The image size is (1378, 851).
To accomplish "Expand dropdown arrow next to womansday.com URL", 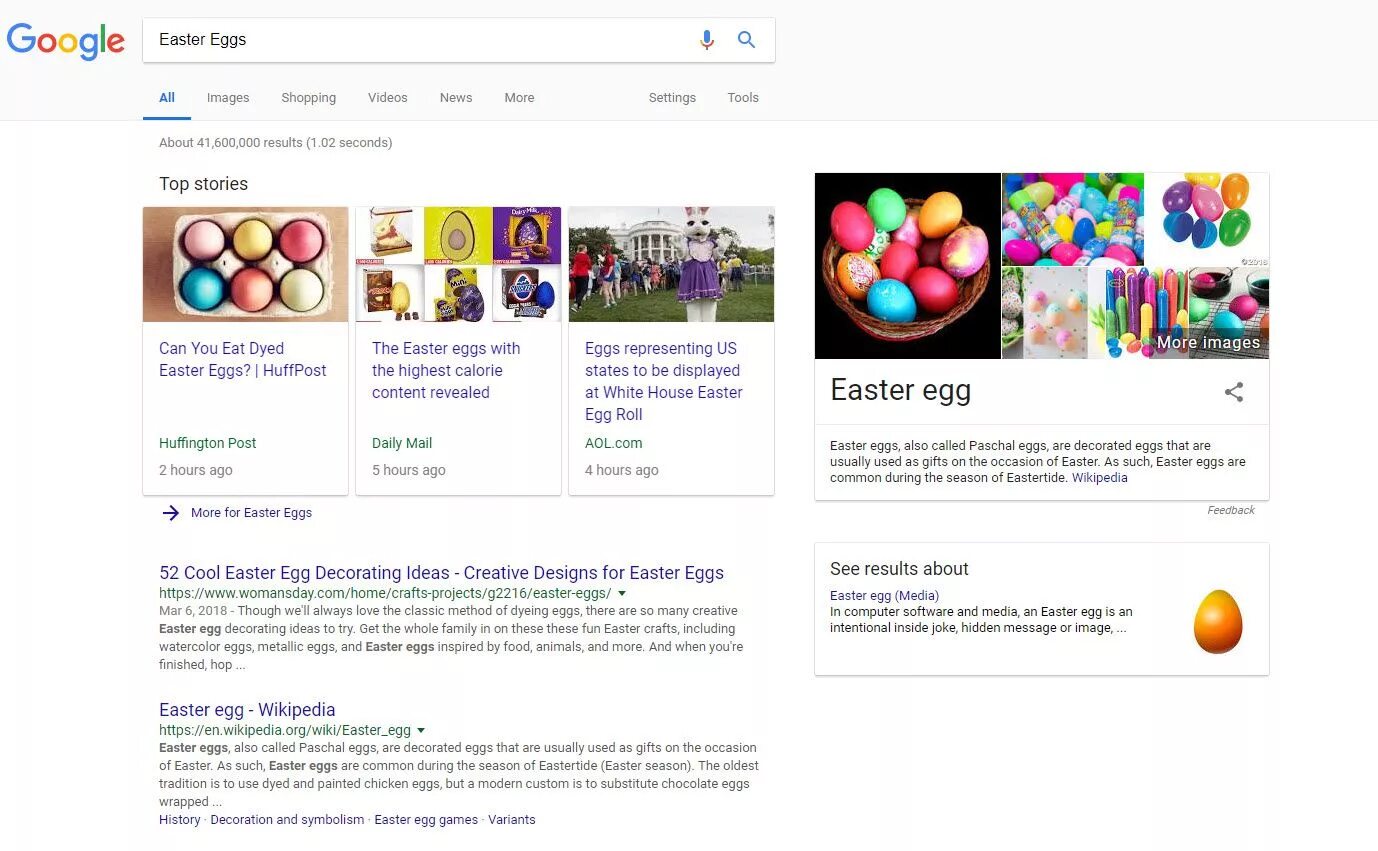I will point(622,594).
